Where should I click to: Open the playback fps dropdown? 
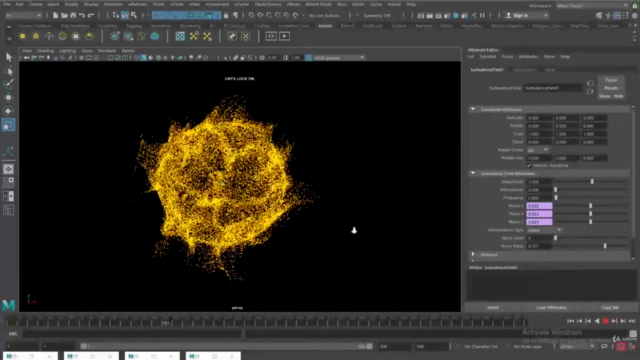point(577,347)
